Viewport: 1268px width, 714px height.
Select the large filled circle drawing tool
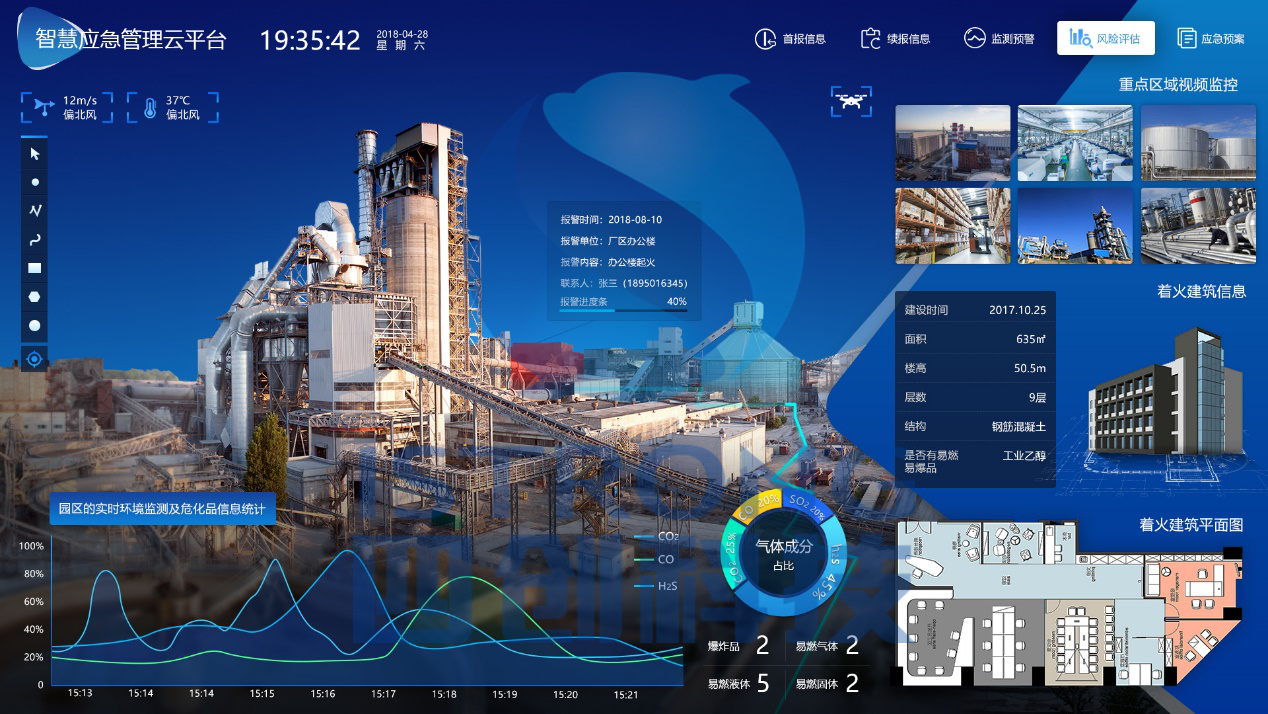click(x=35, y=326)
